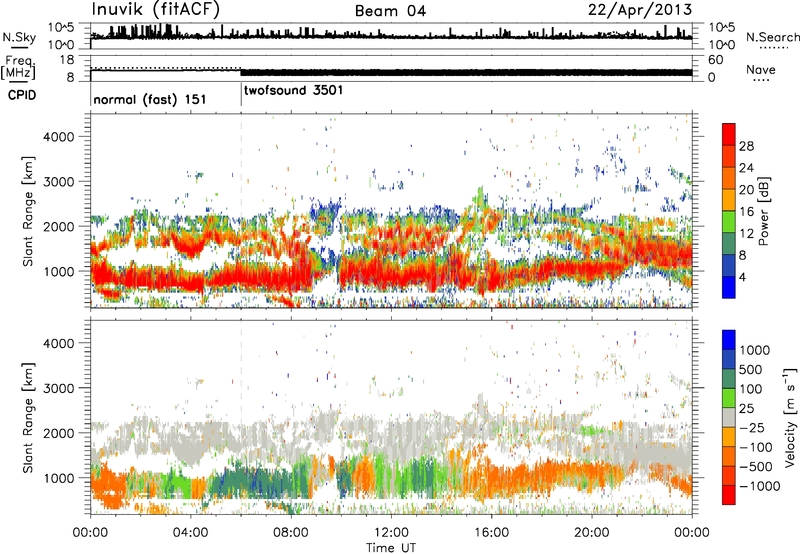Select the "Beam 04" heading
This screenshot has width=800, height=554.
click(x=390, y=11)
